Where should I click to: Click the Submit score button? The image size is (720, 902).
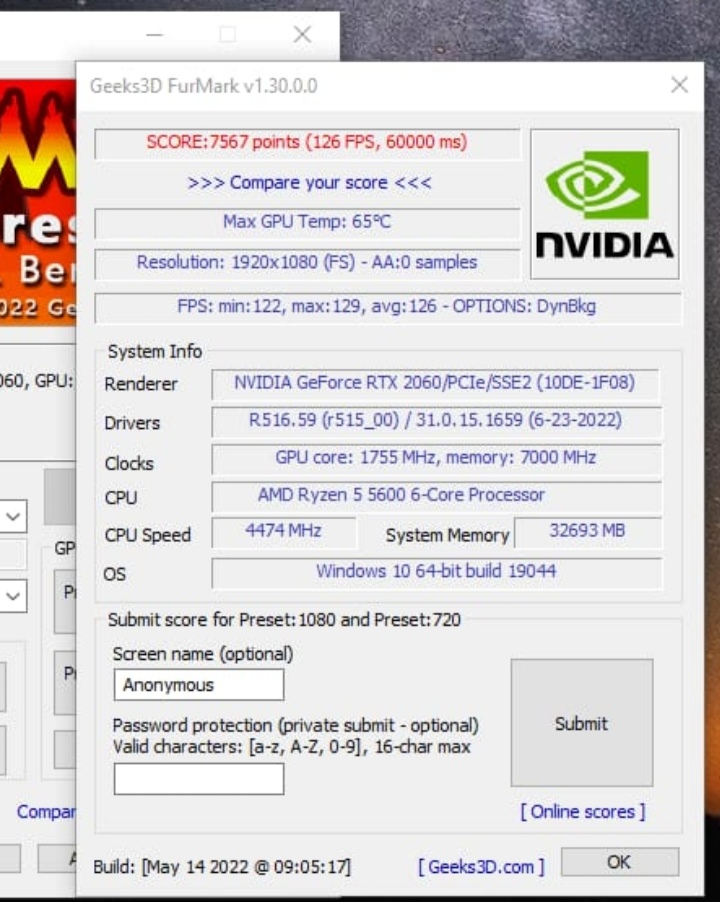pyautogui.click(x=581, y=723)
